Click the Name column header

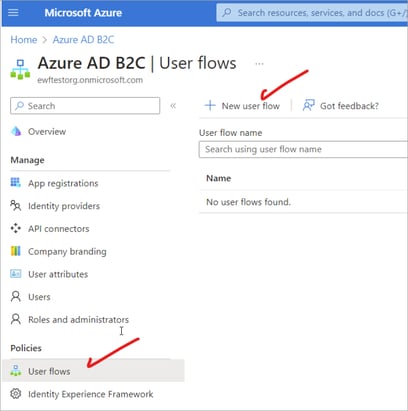tap(219, 178)
